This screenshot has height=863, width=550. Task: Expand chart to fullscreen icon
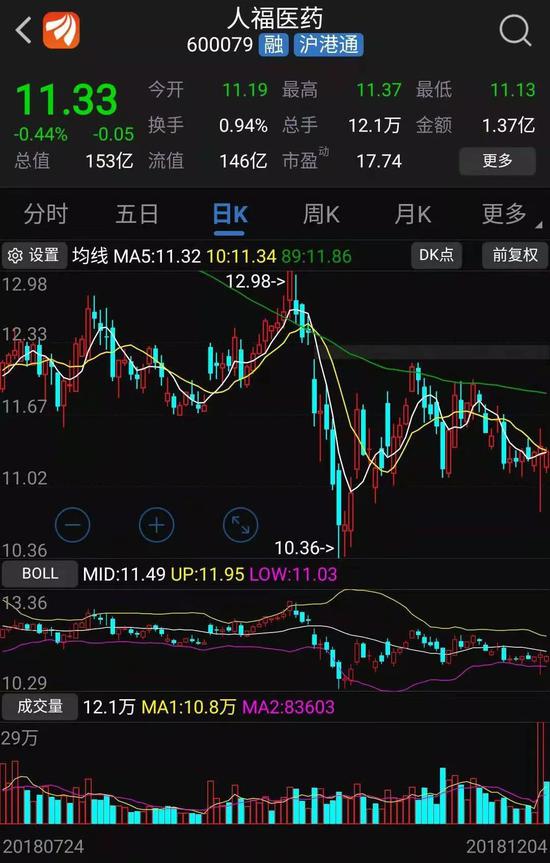pos(241,525)
